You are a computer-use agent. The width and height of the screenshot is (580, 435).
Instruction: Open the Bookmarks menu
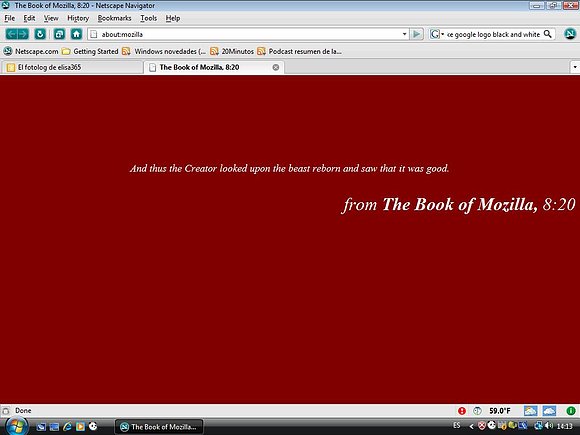pos(114,18)
